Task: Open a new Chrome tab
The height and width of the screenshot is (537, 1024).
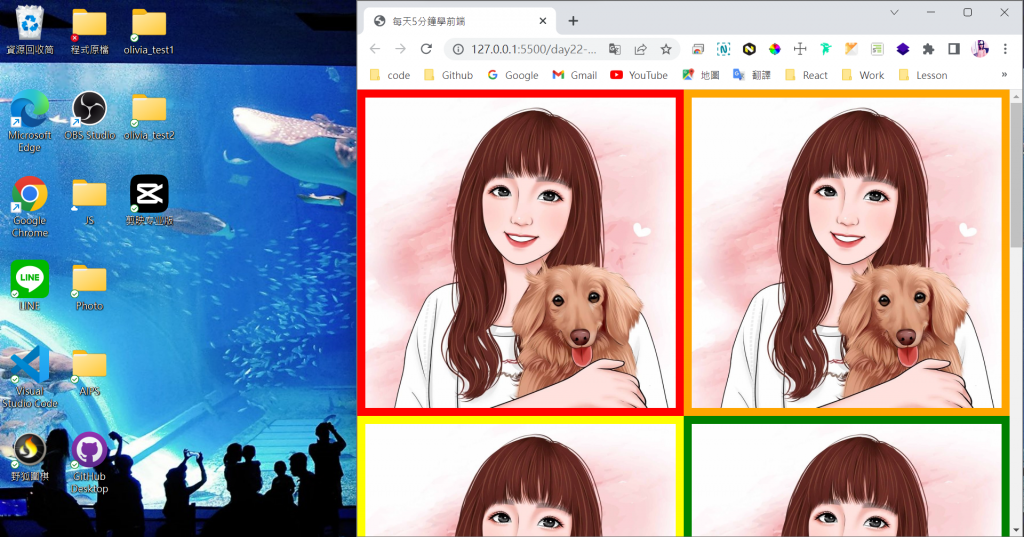Action: click(573, 21)
